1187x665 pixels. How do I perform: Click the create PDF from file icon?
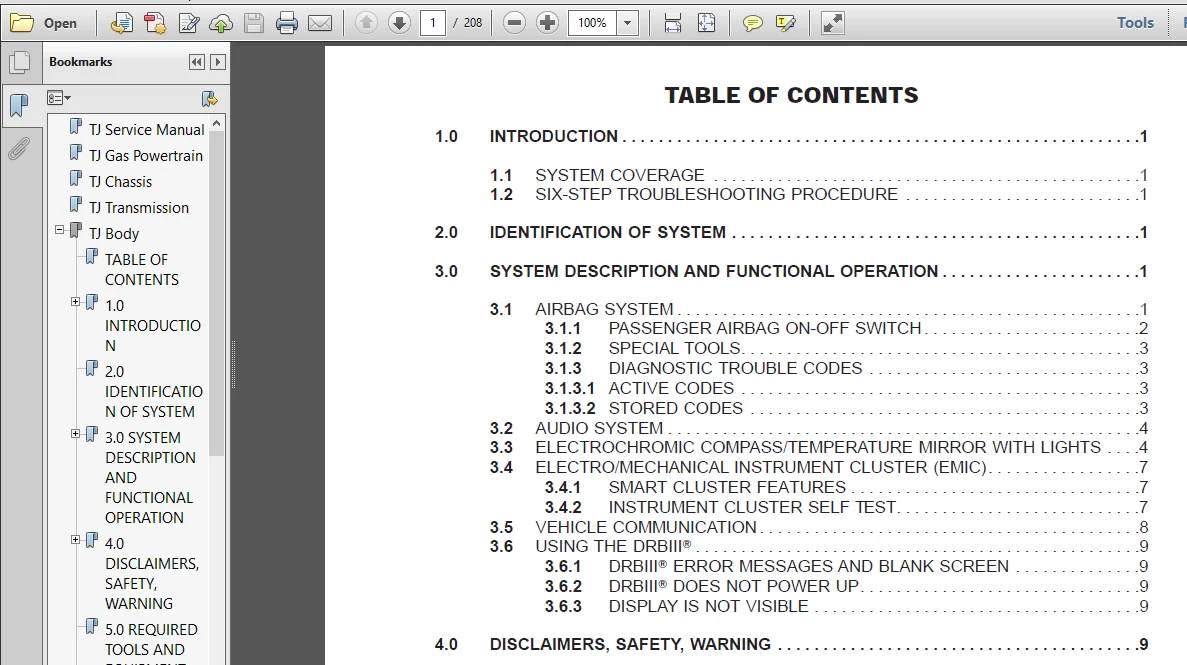point(121,23)
